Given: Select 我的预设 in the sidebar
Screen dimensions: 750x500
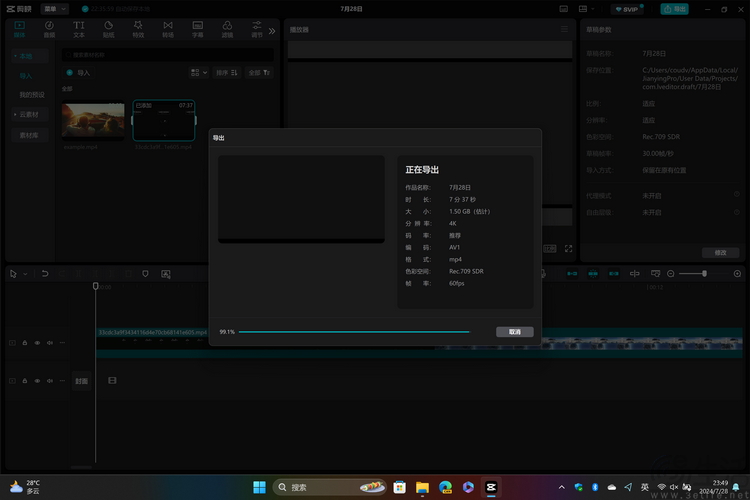Looking at the screenshot, I should click(32, 95).
